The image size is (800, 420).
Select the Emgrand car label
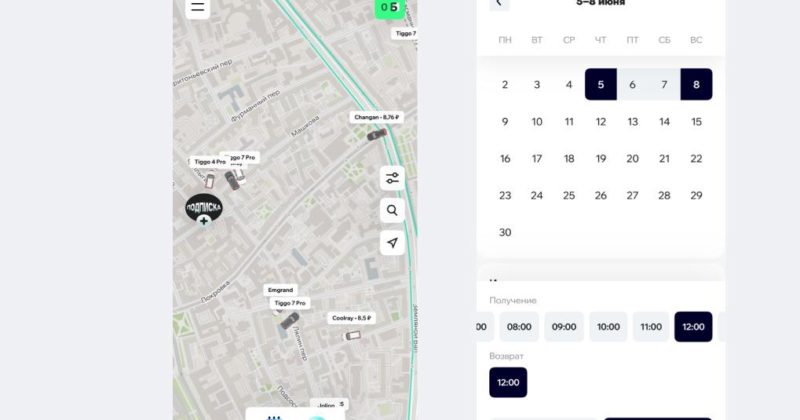click(281, 290)
